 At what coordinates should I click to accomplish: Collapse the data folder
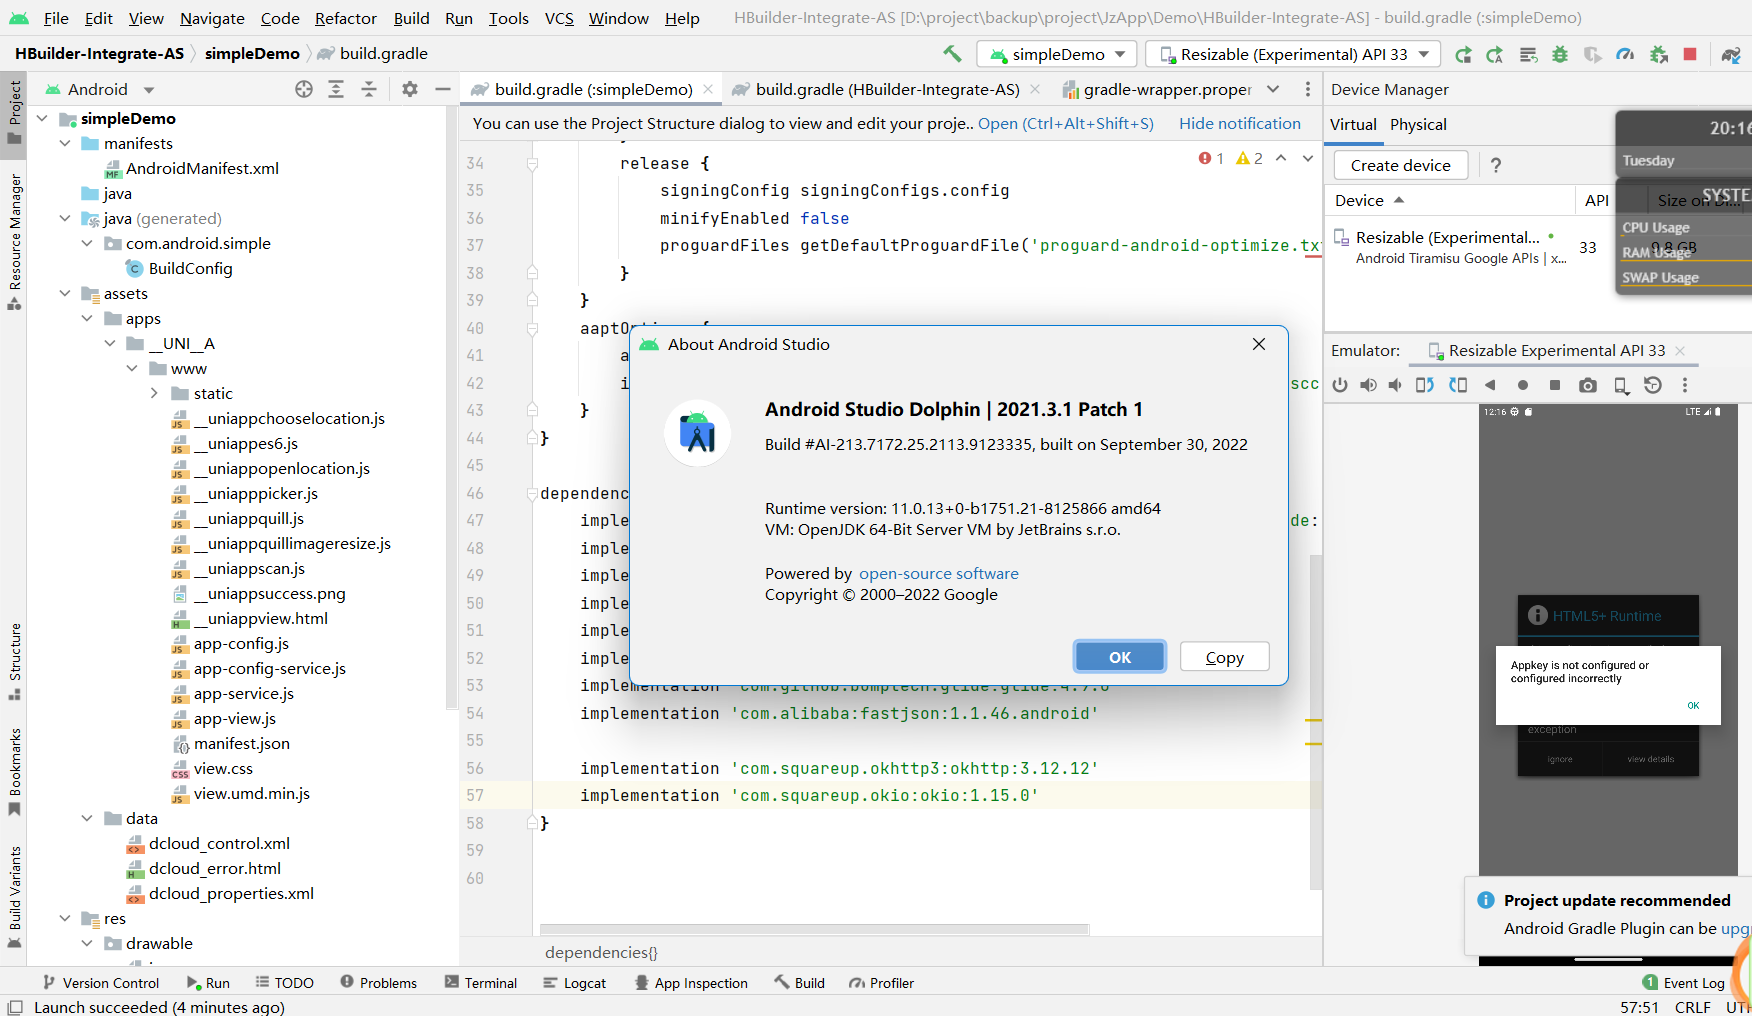click(87, 818)
